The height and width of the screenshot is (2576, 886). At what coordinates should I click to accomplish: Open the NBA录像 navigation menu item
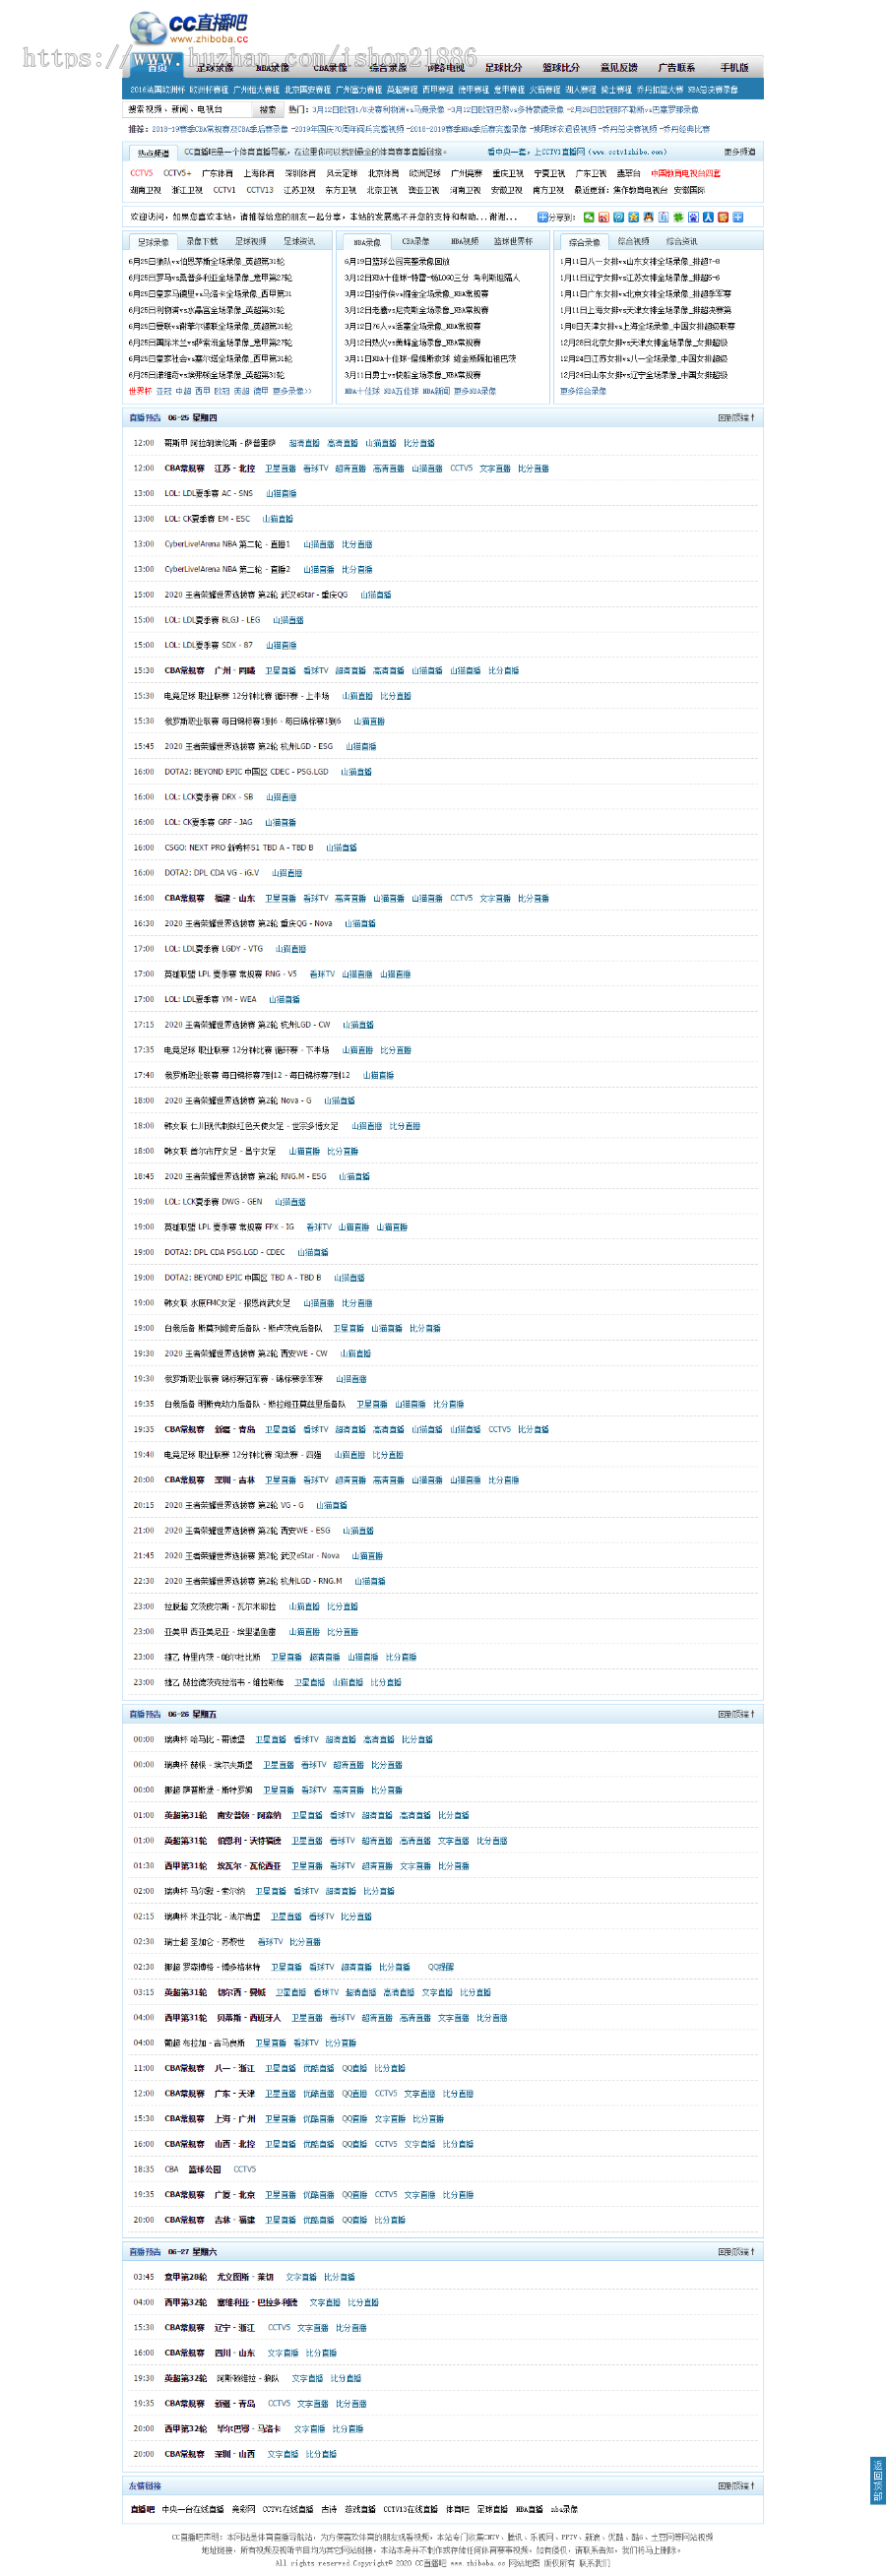tap(272, 68)
